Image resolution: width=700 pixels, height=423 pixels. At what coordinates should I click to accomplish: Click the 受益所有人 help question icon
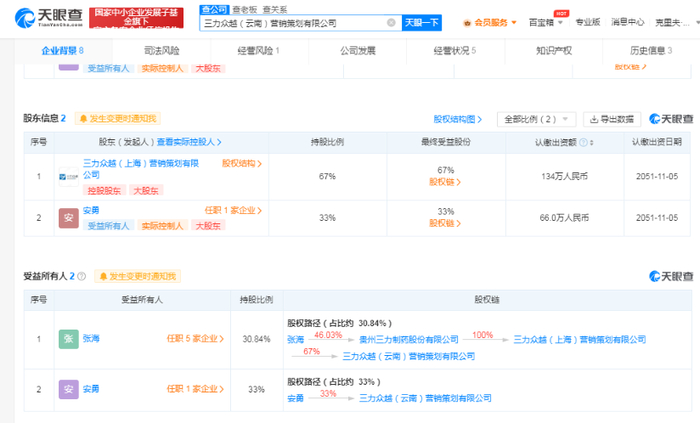[x=81, y=277]
